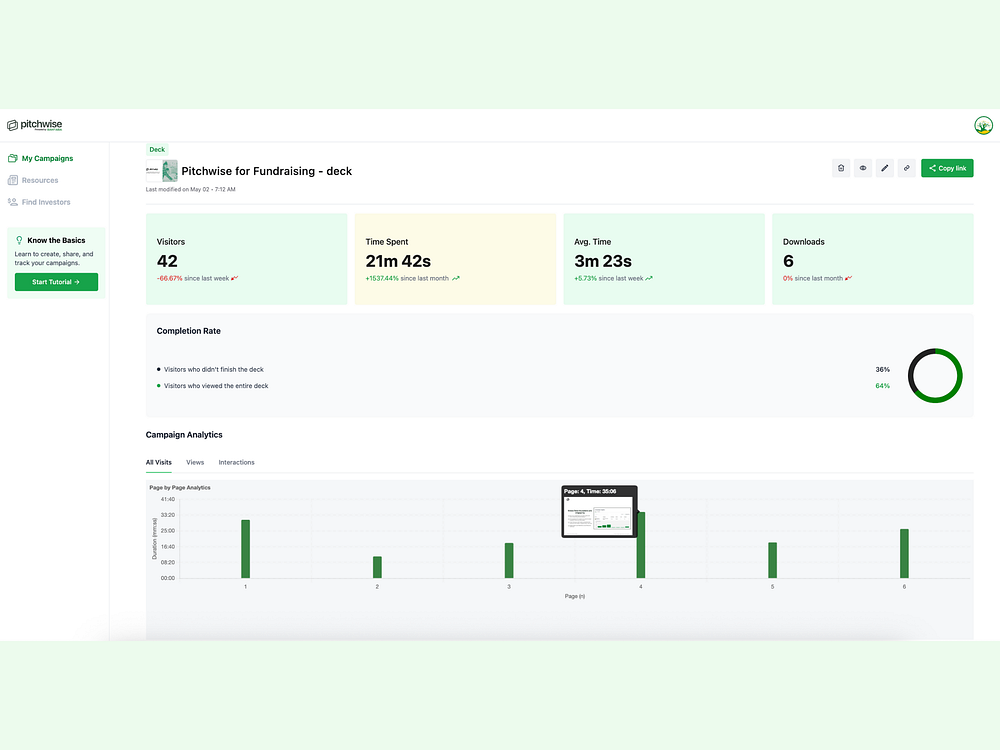The width and height of the screenshot is (1000, 750).
Task: Switch to the Views tab
Action: coord(195,462)
